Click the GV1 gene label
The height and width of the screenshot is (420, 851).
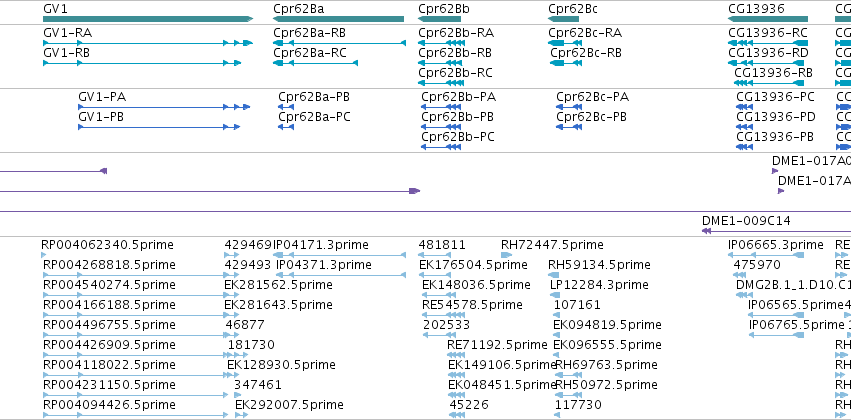pyautogui.click(x=55, y=9)
